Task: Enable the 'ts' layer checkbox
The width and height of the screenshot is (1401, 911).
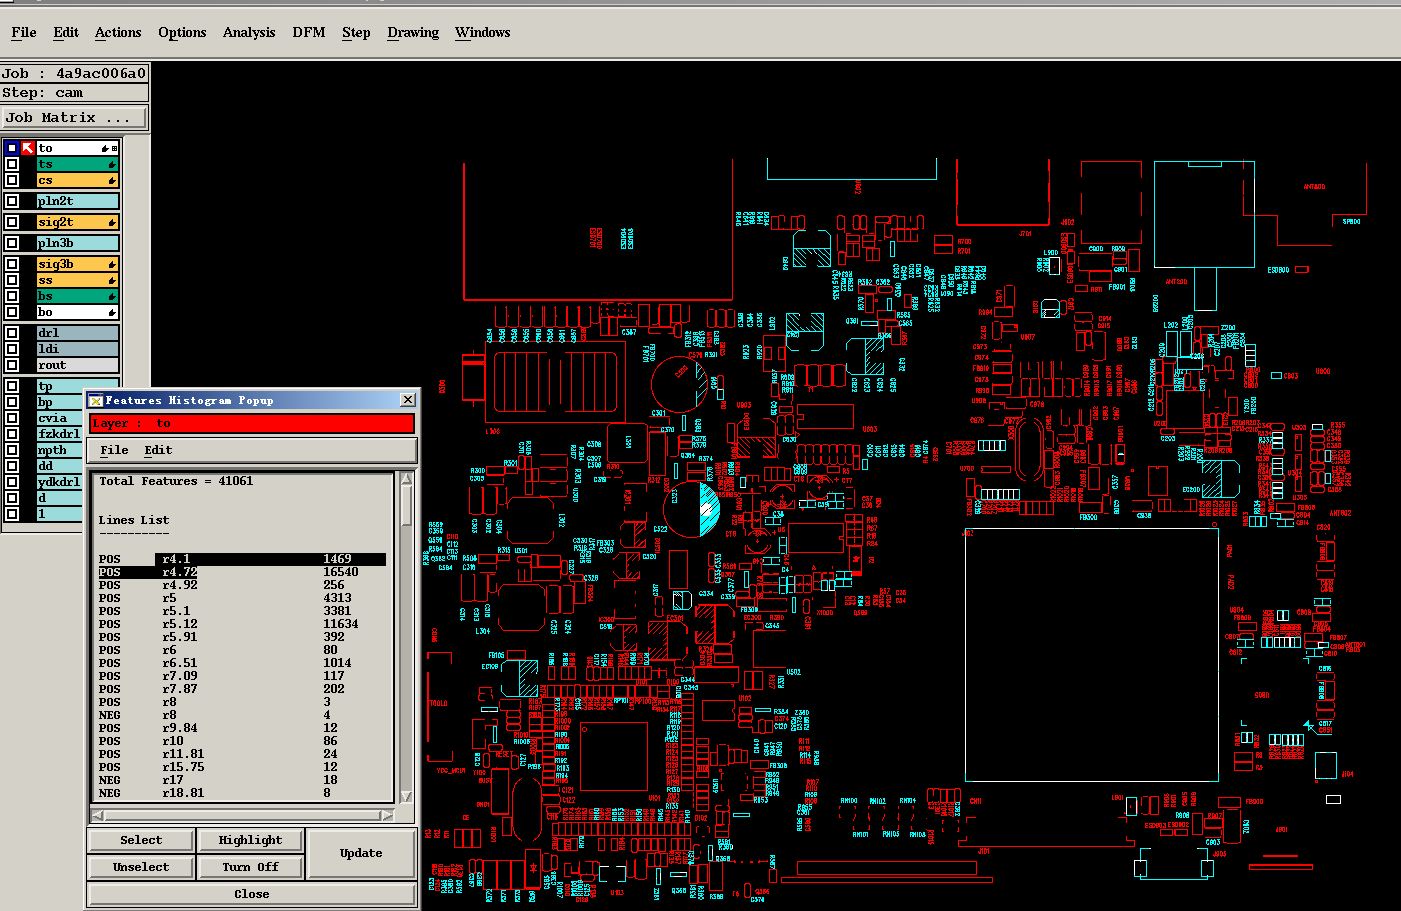Action: [12, 164]
